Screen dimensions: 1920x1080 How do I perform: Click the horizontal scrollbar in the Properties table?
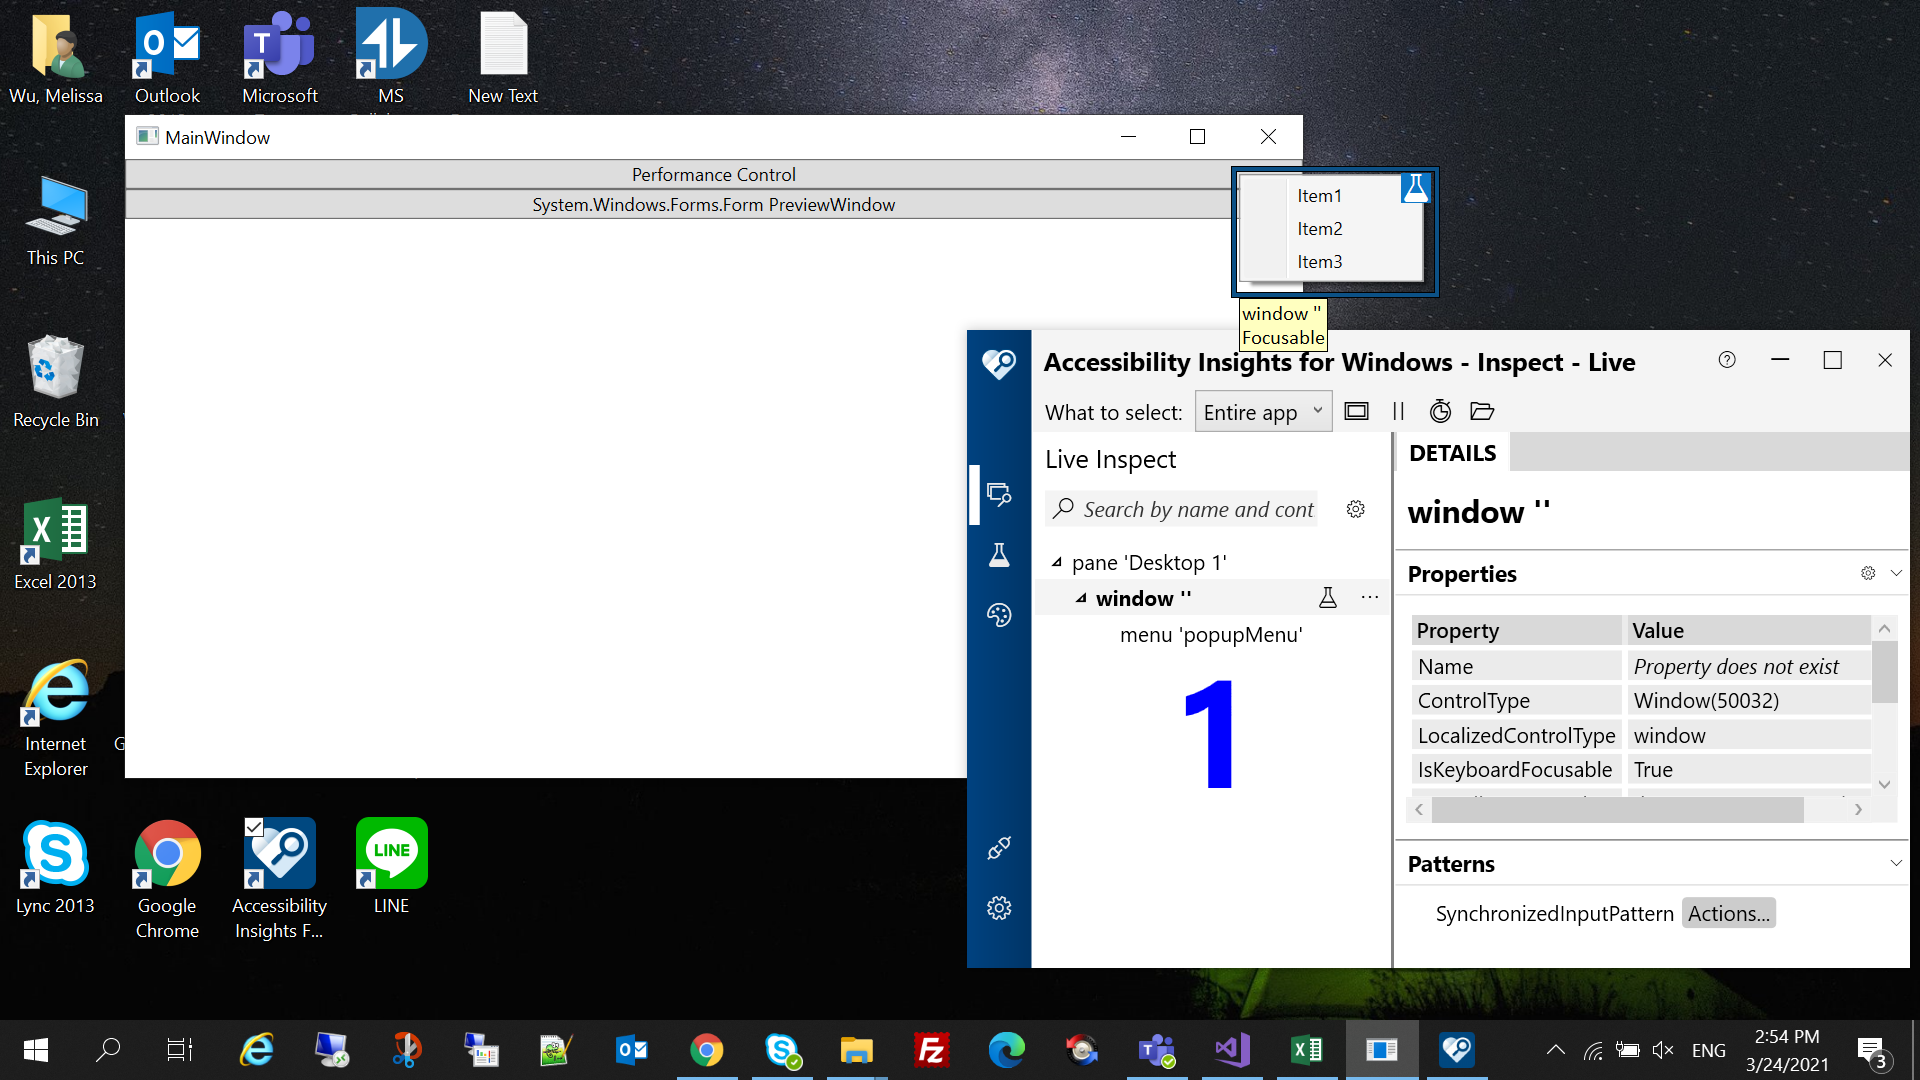click(x=1617, y=810)
